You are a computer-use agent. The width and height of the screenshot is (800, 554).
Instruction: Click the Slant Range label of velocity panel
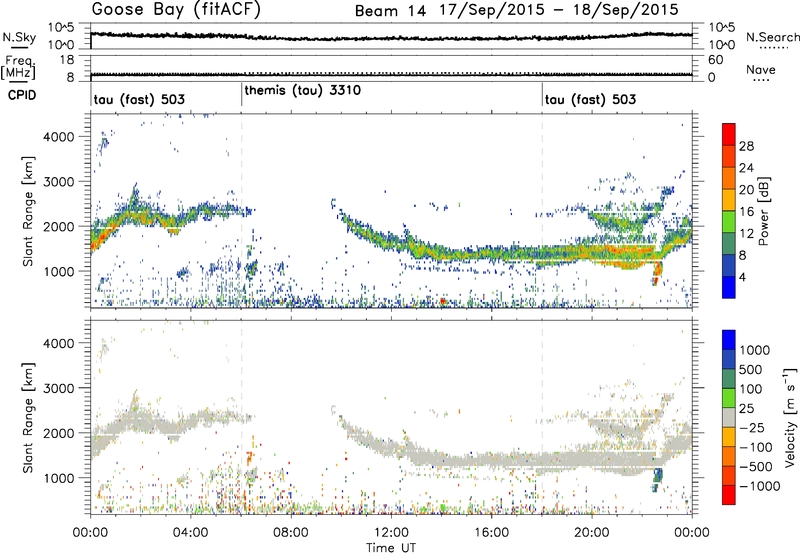click(x=28, y=417)
